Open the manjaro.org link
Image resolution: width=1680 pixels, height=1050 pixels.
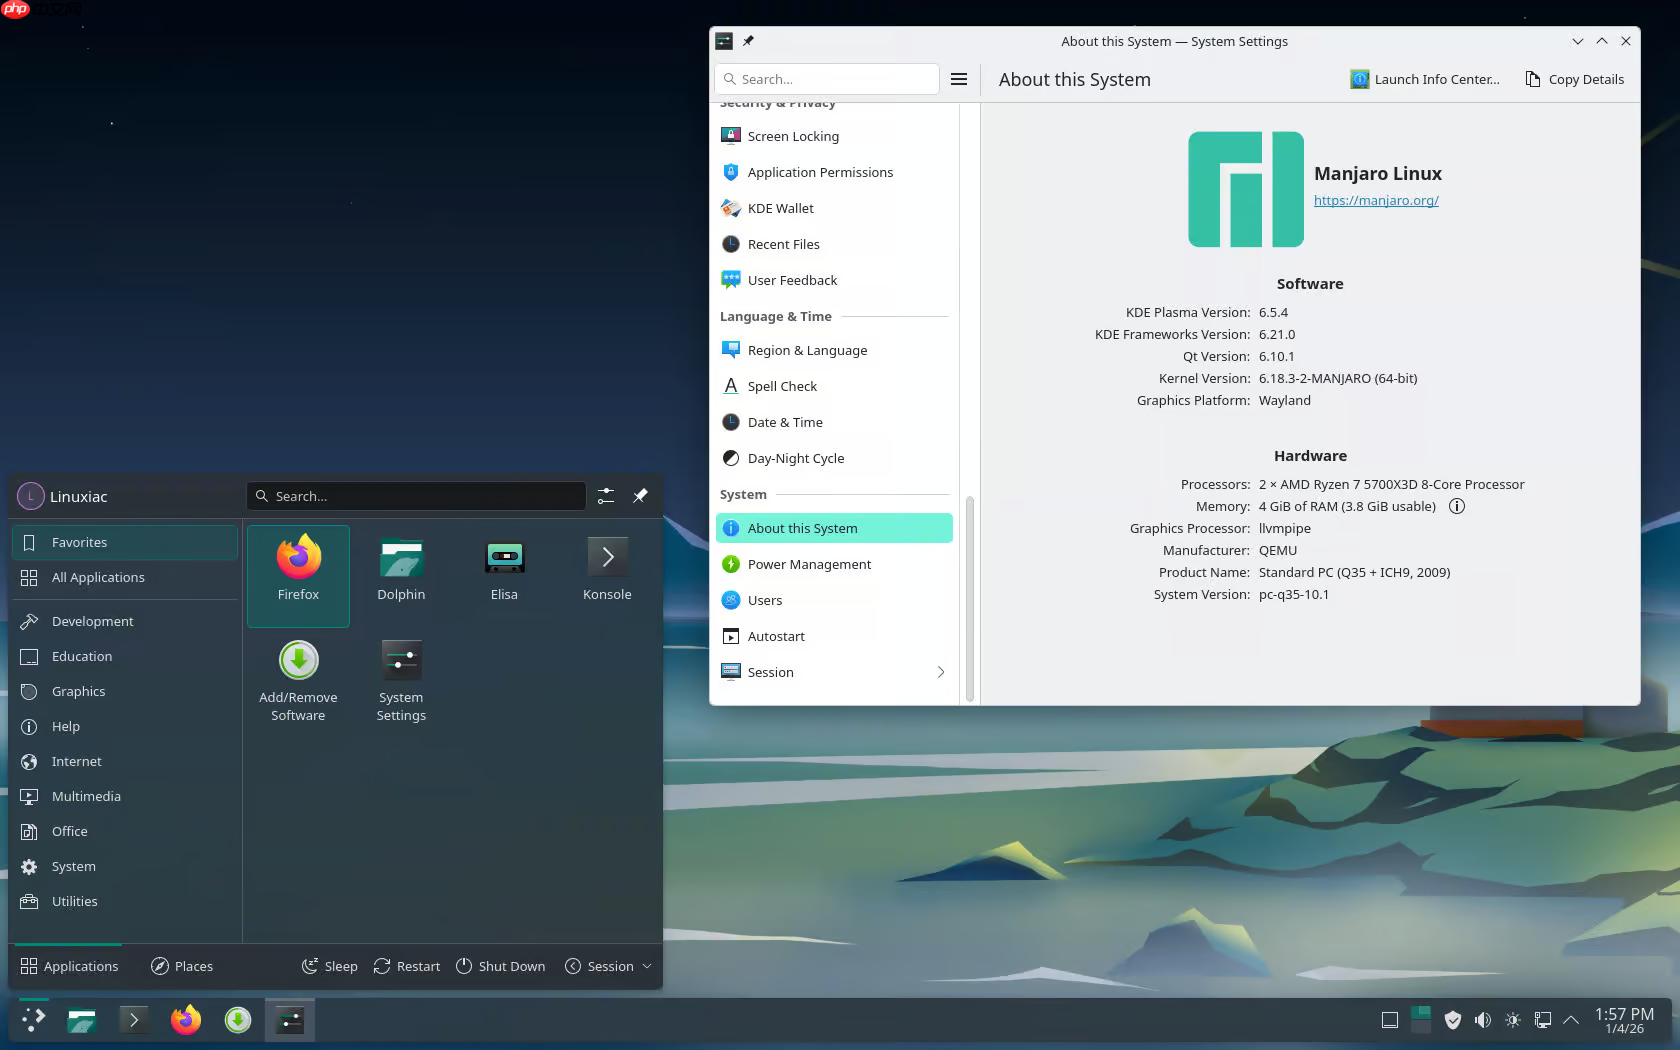click(1376, 200)
